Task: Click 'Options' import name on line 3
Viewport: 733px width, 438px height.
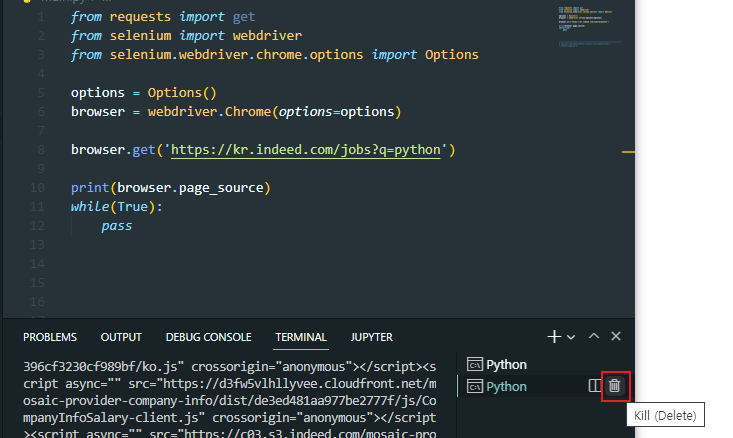Action: [452, 55]
